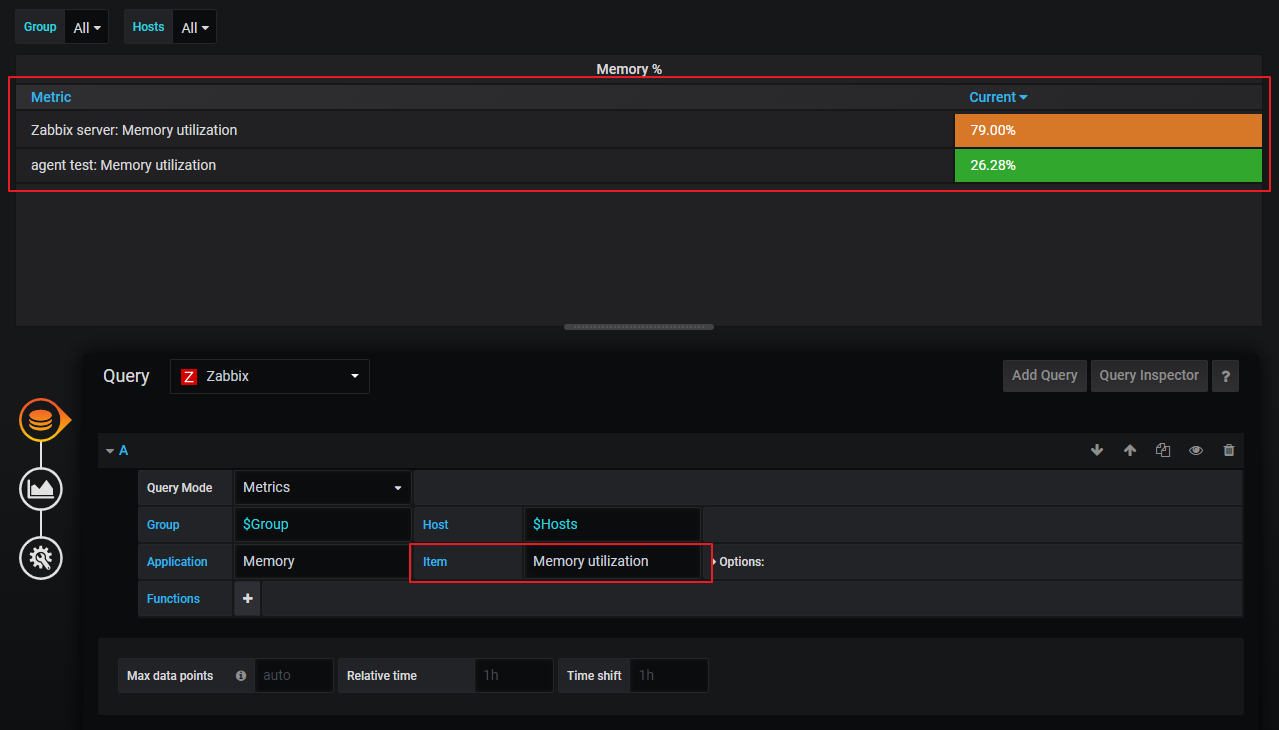Click the Memory % panel title
The image size is (1279, 730).
[x=629, y=69]
